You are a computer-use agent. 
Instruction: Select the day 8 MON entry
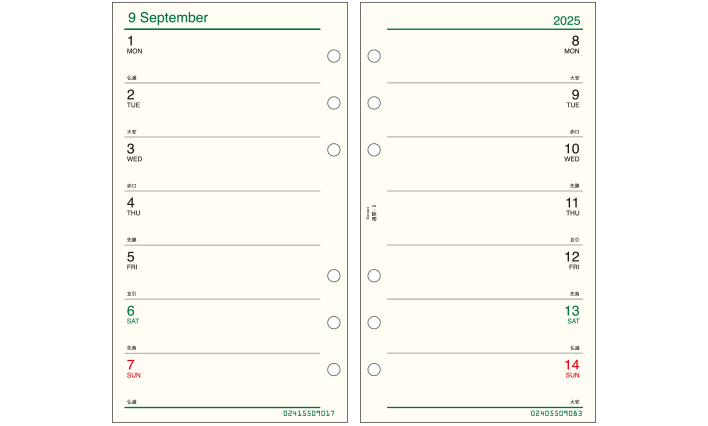click(x=572, y=45)
